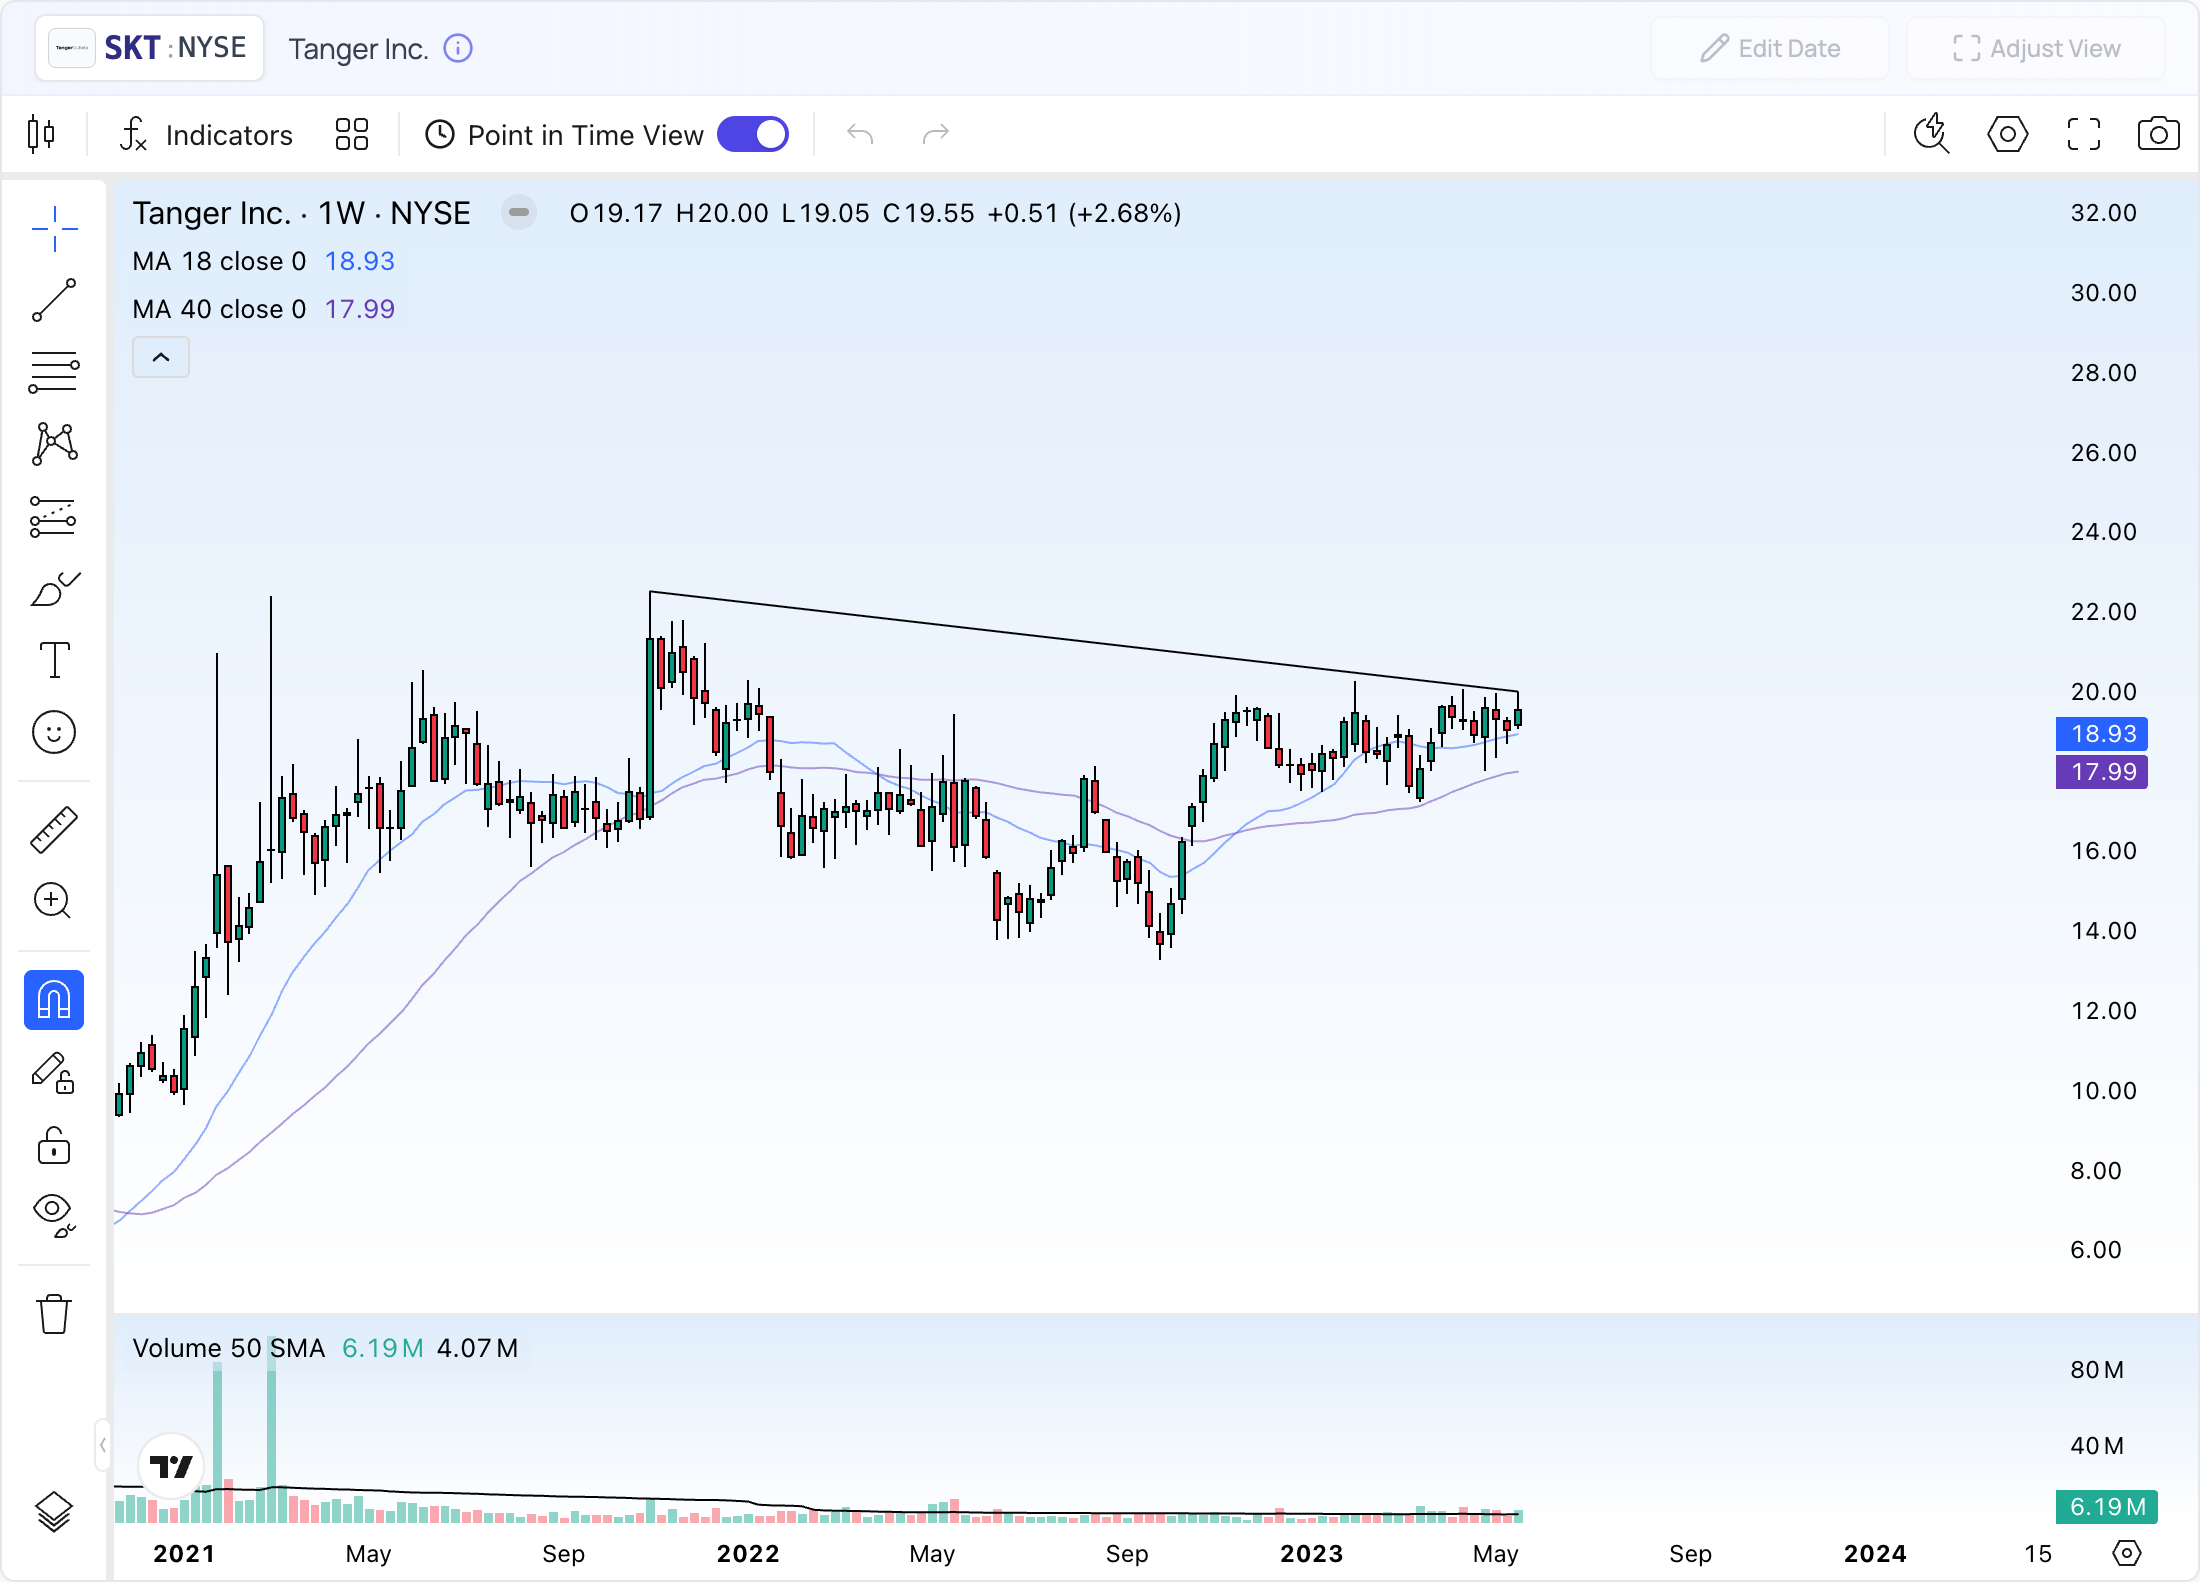
Task: Open time axis settings gear icon
Action: (2127, 1553)
